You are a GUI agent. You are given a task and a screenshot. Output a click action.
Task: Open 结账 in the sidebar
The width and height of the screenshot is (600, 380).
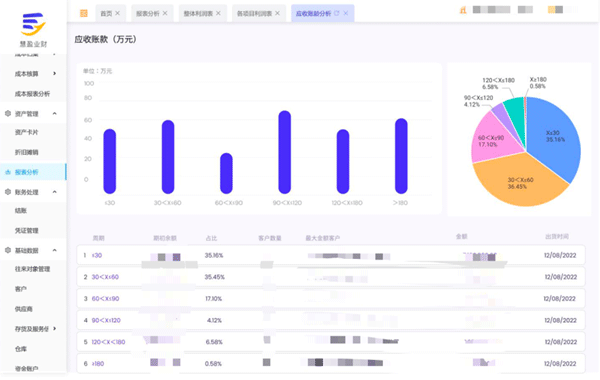21,210
